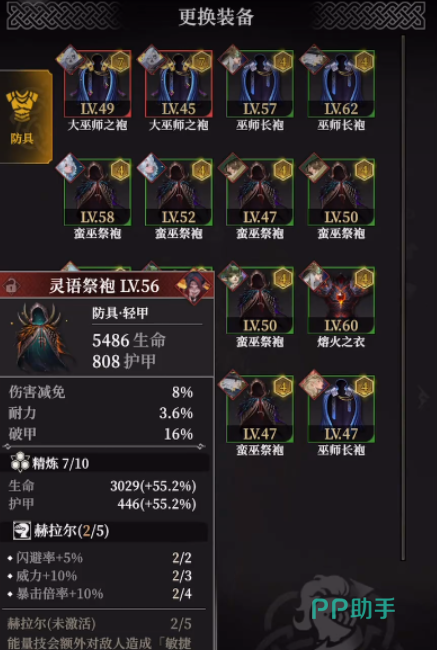Pick the LV.57 巫师长袍 item
The width and height of the screenshot is (437, 650).
(x=260, y=84)
